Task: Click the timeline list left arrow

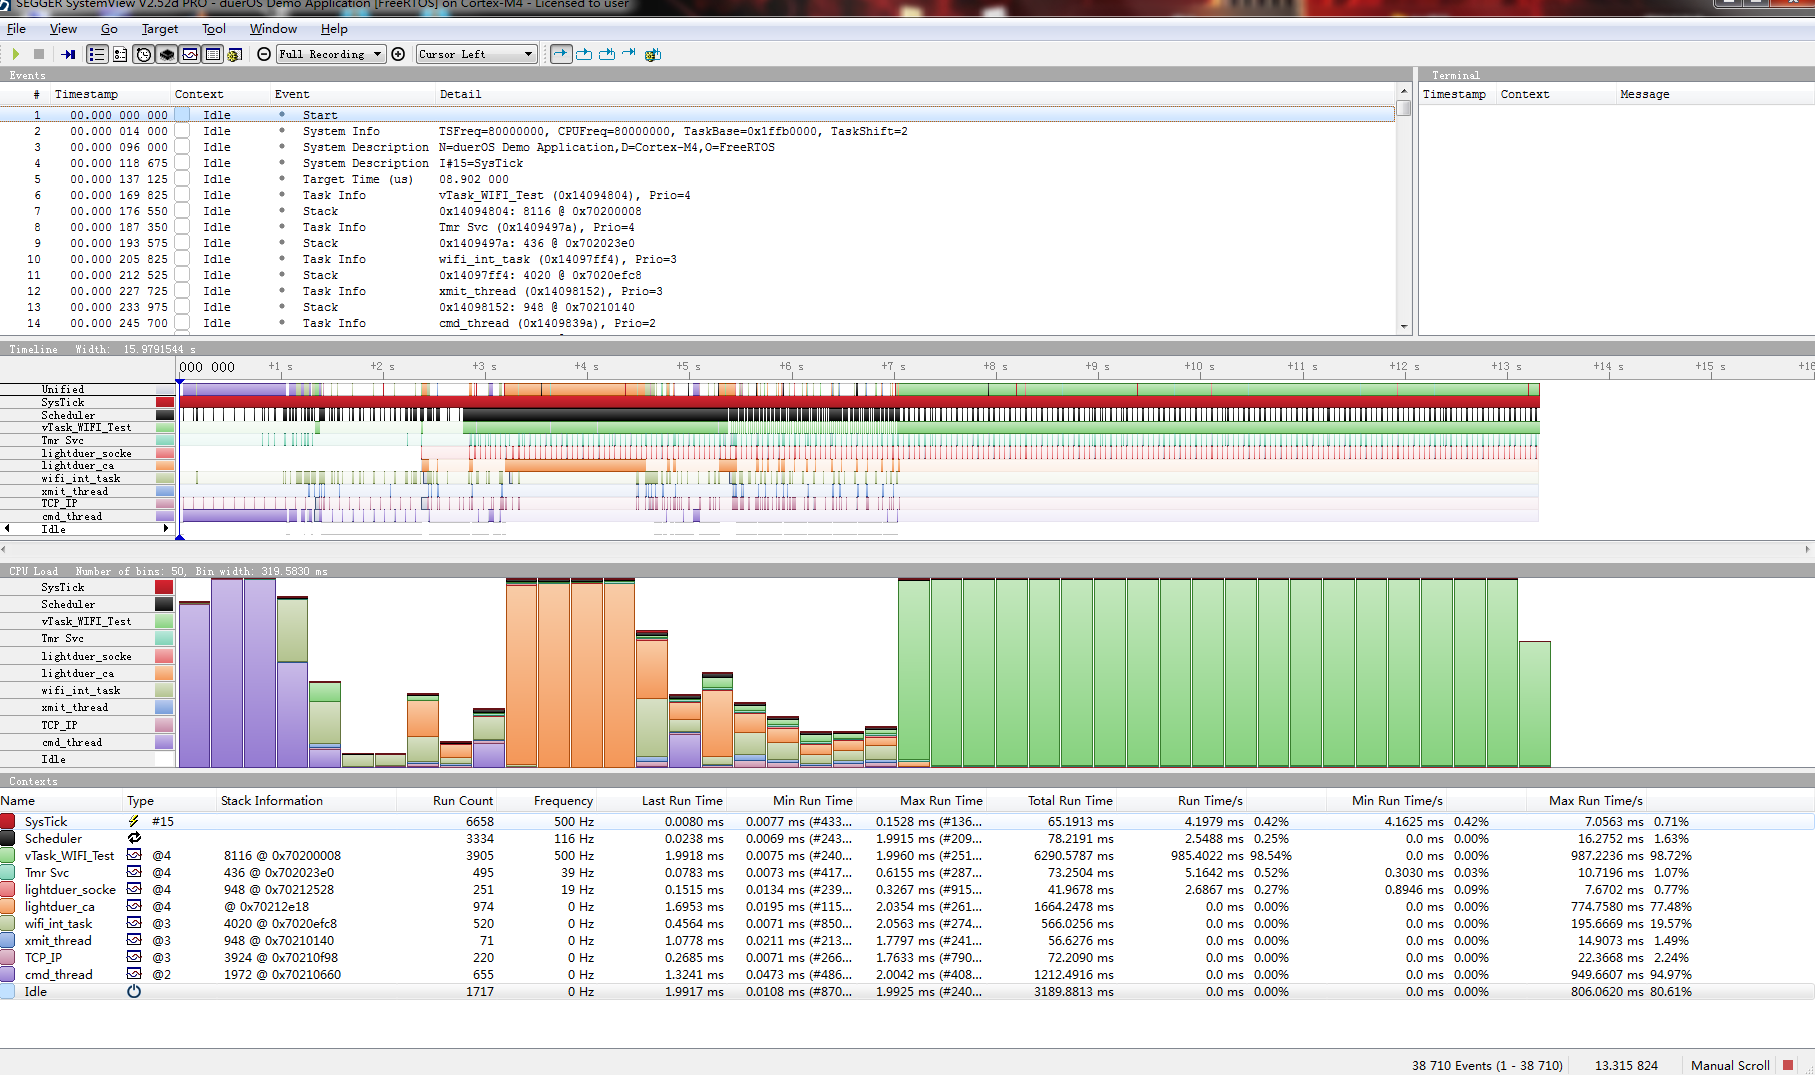Action: (8, 528)
